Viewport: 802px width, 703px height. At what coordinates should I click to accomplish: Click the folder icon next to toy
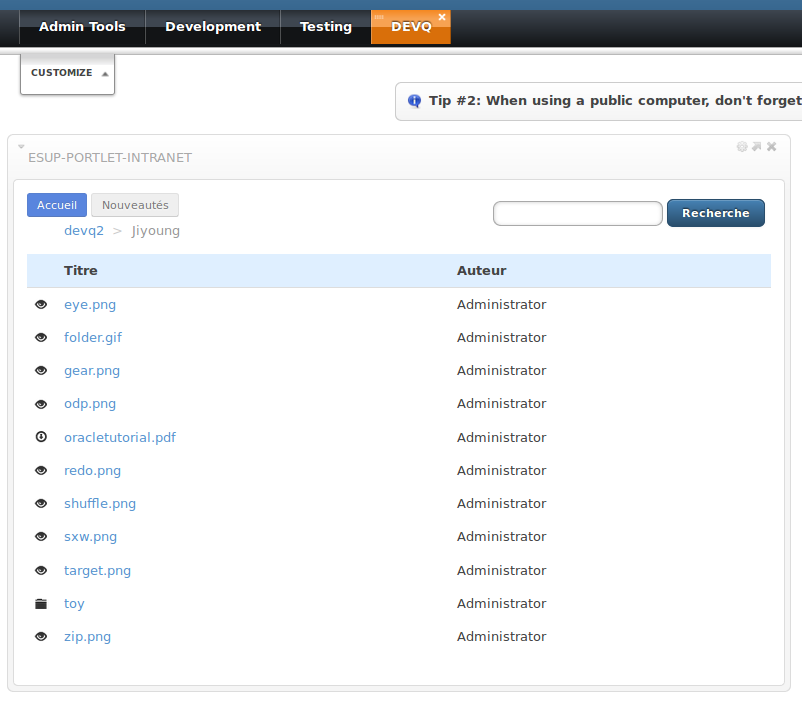click(x=41, y=604)
